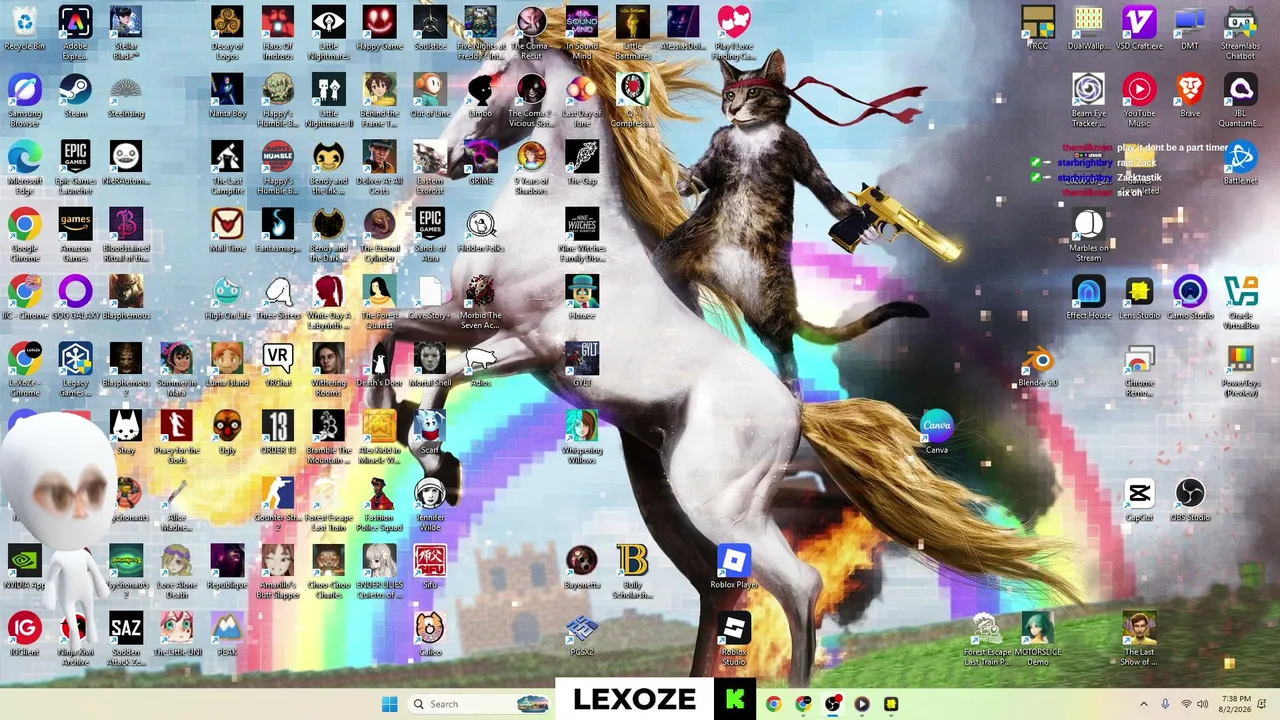The image size is (1280, 720).
Task: Open the Amazon Games shortcut
Action: (x=75, y=234)
